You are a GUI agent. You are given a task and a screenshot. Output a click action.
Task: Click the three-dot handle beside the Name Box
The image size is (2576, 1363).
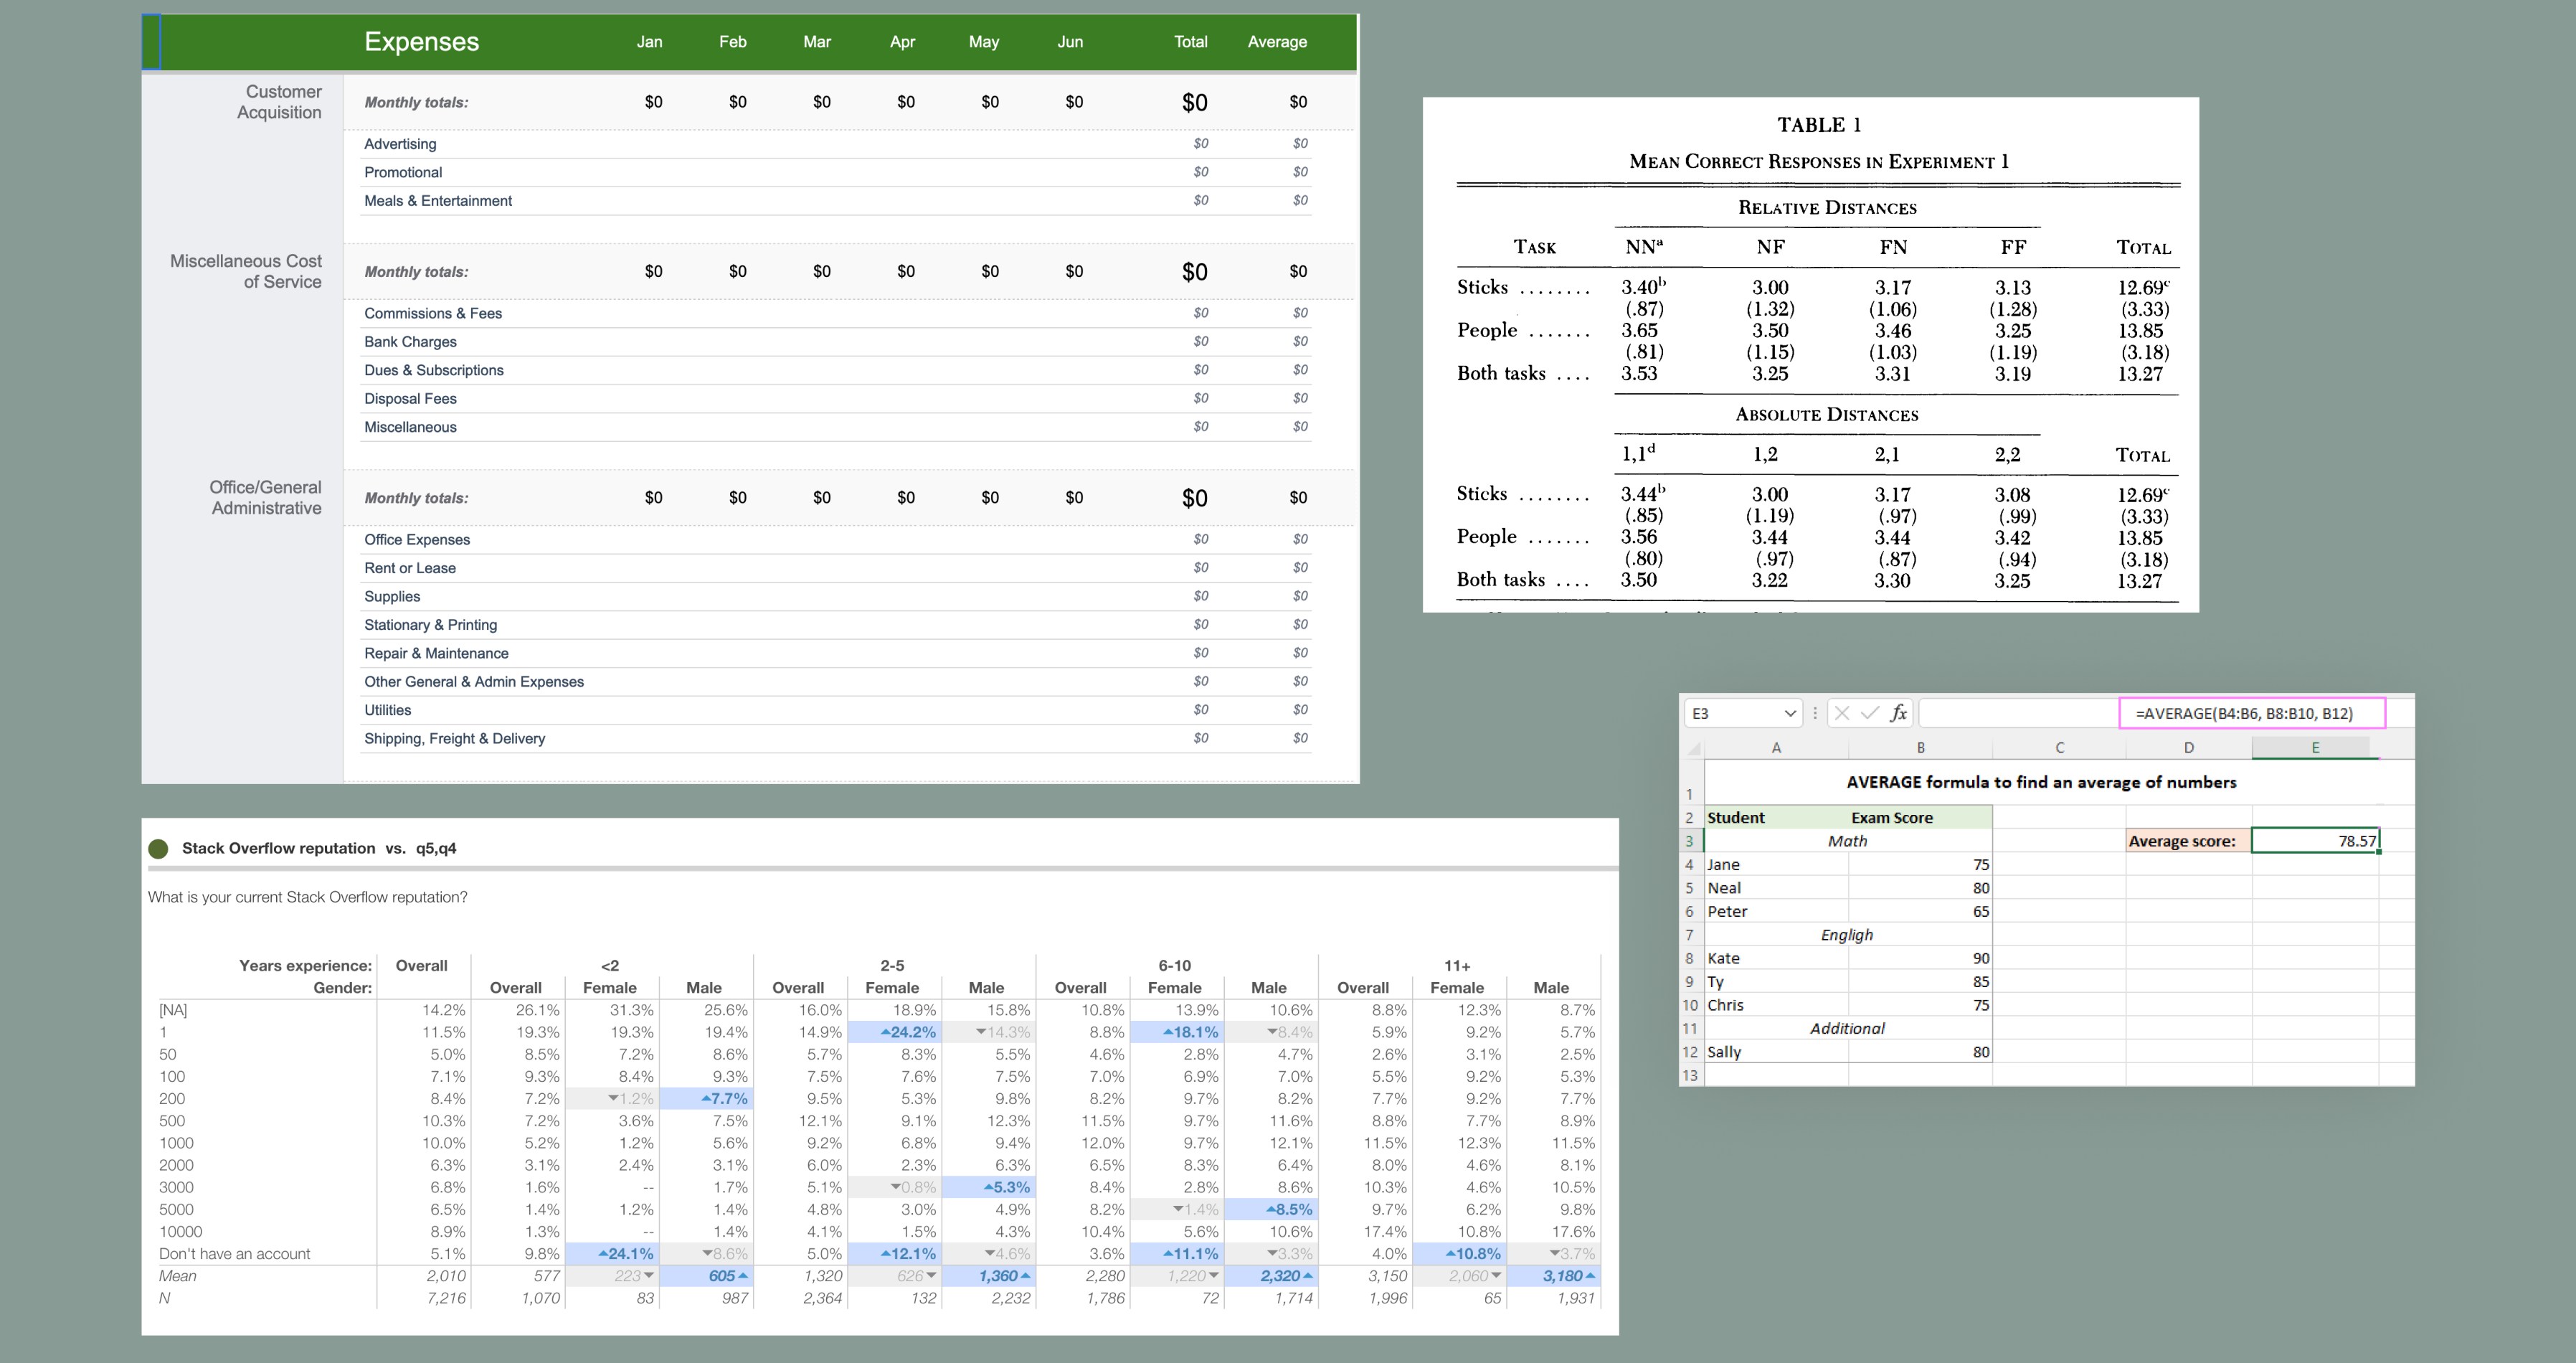[x=1815, y=713]
